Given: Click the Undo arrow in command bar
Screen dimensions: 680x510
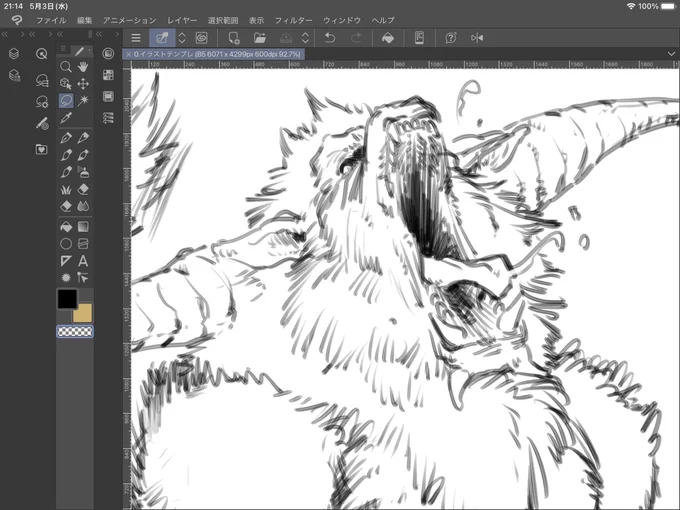Looking at the screenshot, I should click(330, 38).
